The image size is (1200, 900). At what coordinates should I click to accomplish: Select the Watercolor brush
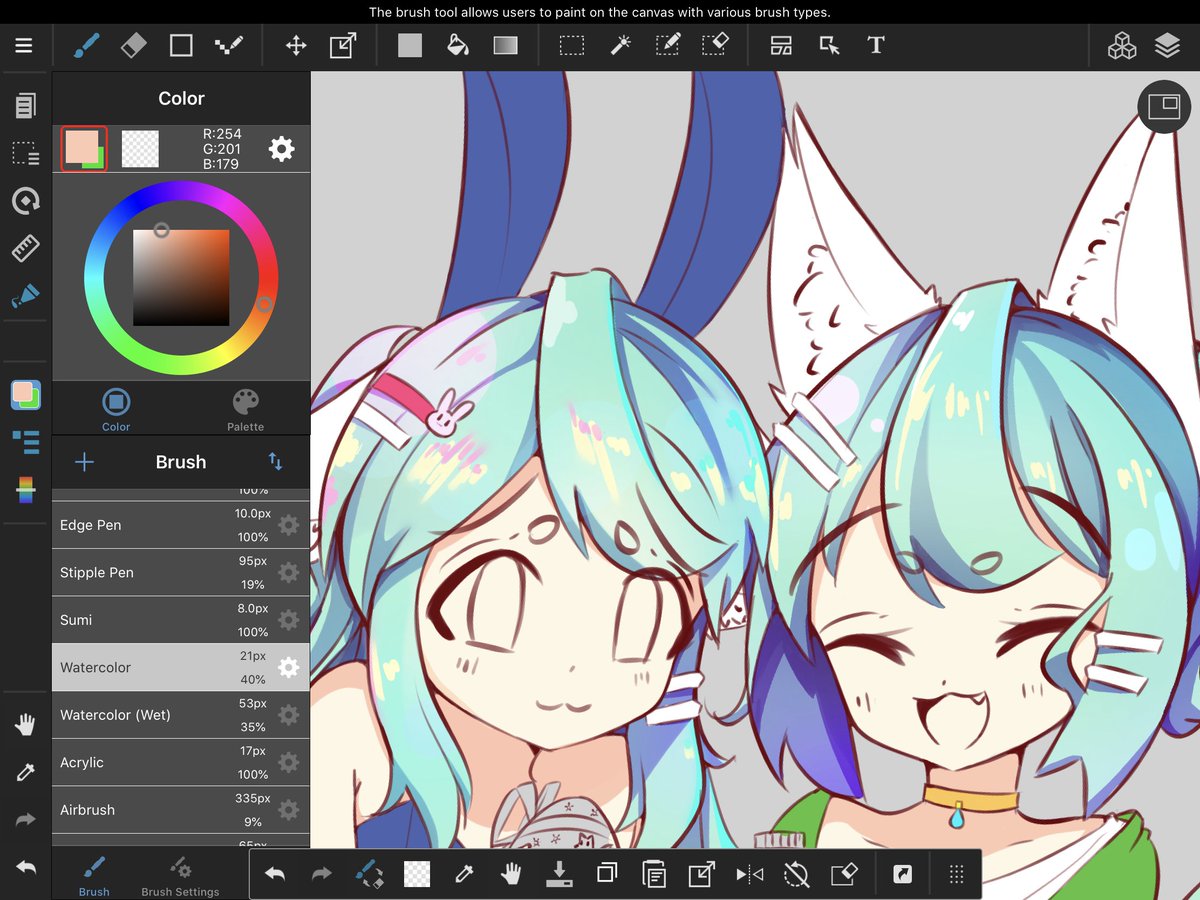pyautogui.click(x=181, y=667)
